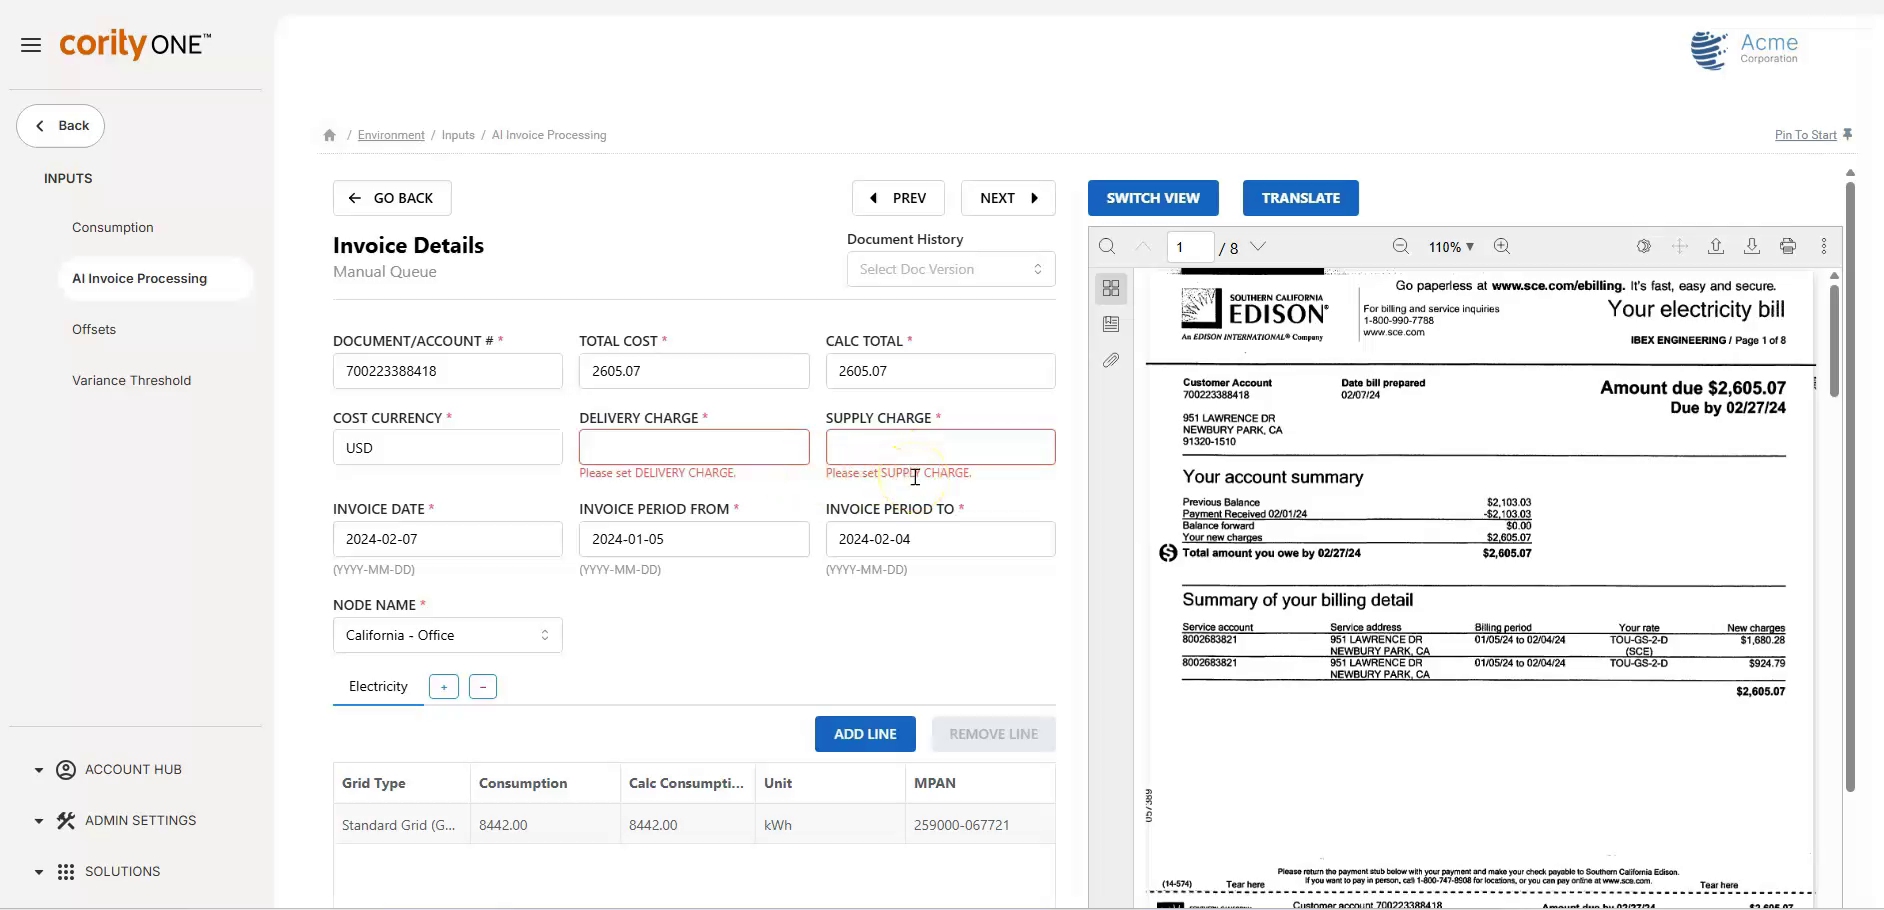Select AI Invoice Processing in the sidebar
The height and width of the screenshot is (910, 1884).
coord(139,278)
